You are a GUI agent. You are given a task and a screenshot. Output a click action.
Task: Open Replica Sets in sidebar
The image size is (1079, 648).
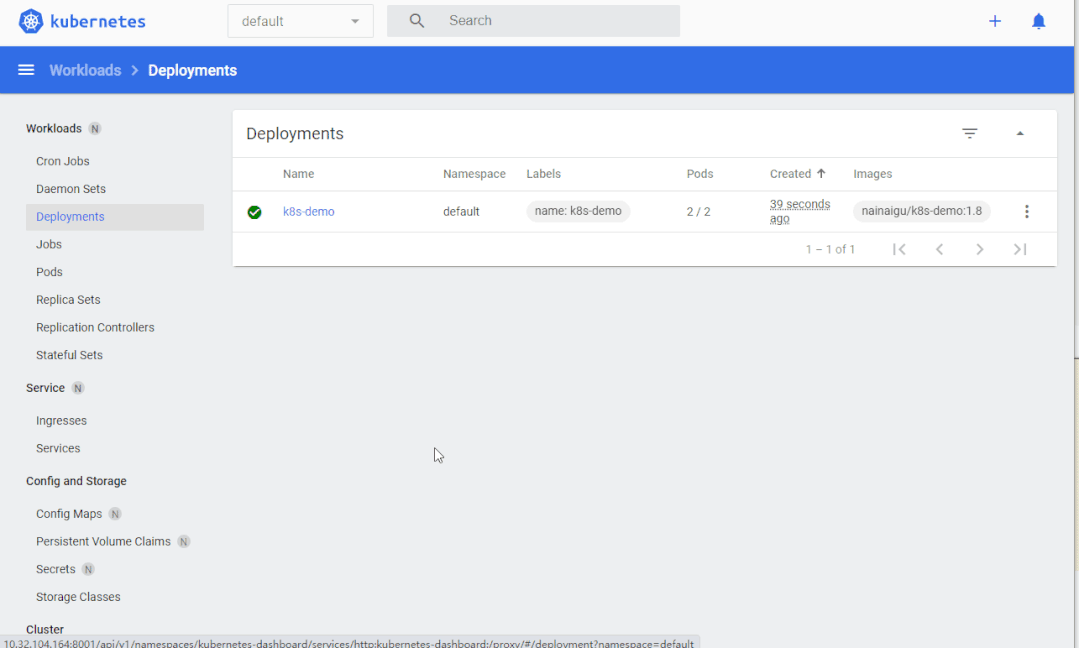[x=68, y=300]
